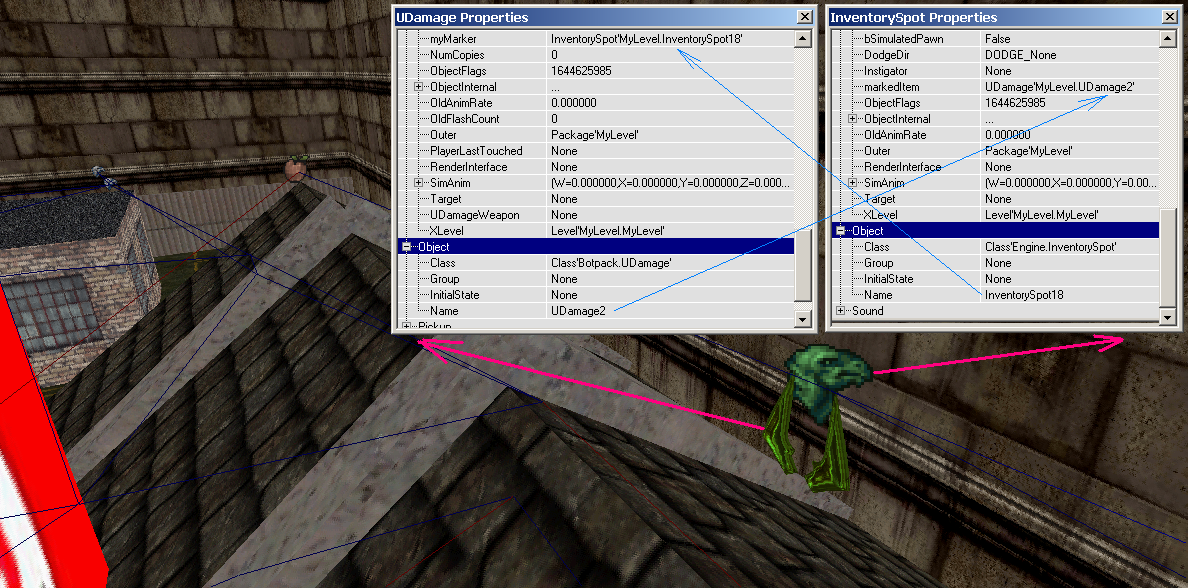The height and width of the screenshot is (588, 1188).
Task: Collapse the Object category in UDamage Properties
Action: [x=406, y=247]
